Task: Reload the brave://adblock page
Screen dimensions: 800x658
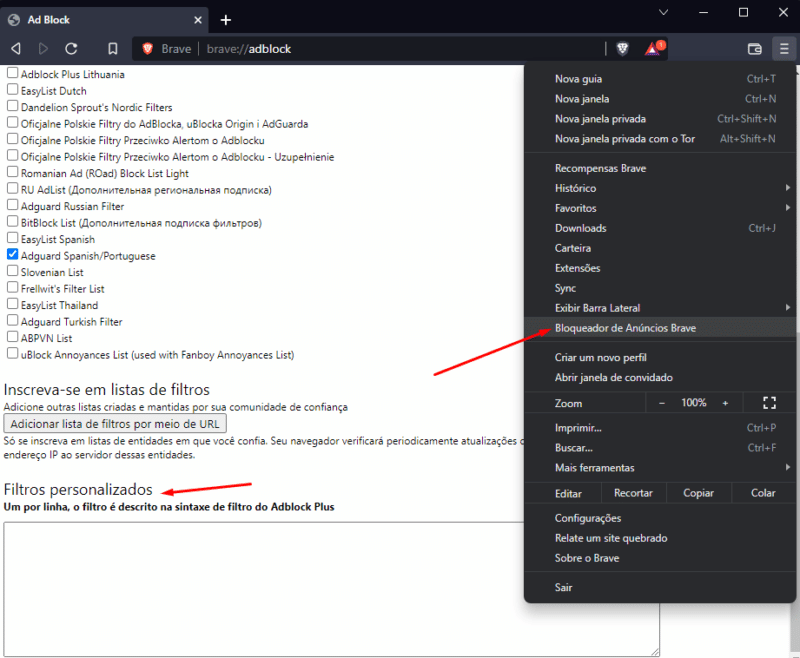Action: pyautogui.click(x=71, y=48)
